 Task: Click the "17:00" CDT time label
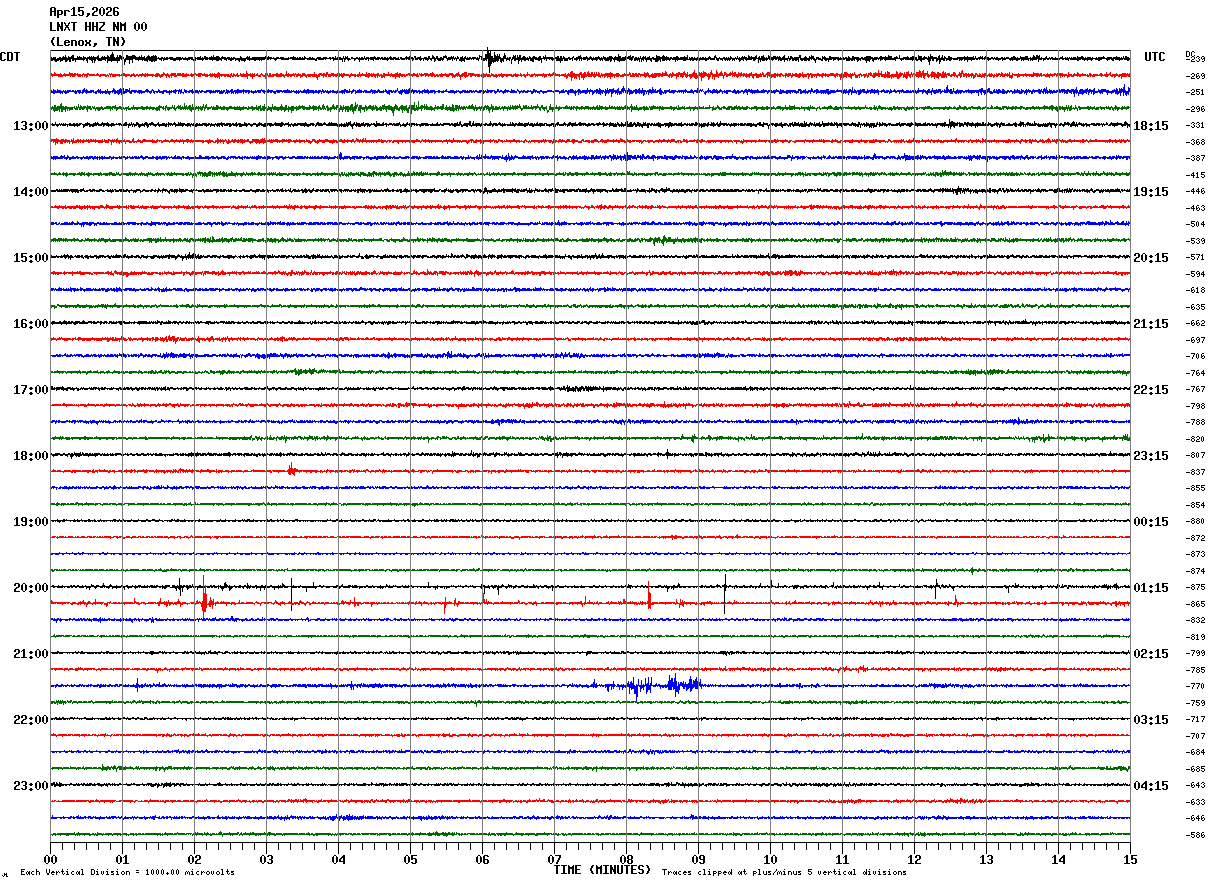point(31,390)
